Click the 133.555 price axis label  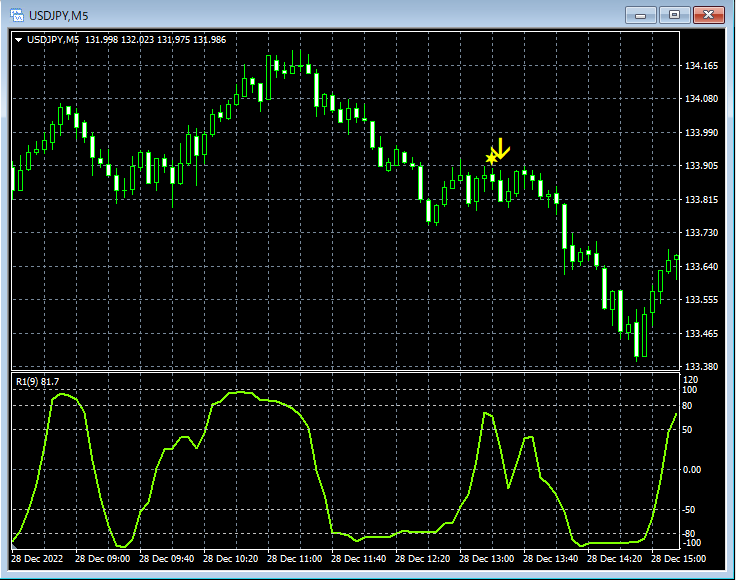click(x=701, y=299)
